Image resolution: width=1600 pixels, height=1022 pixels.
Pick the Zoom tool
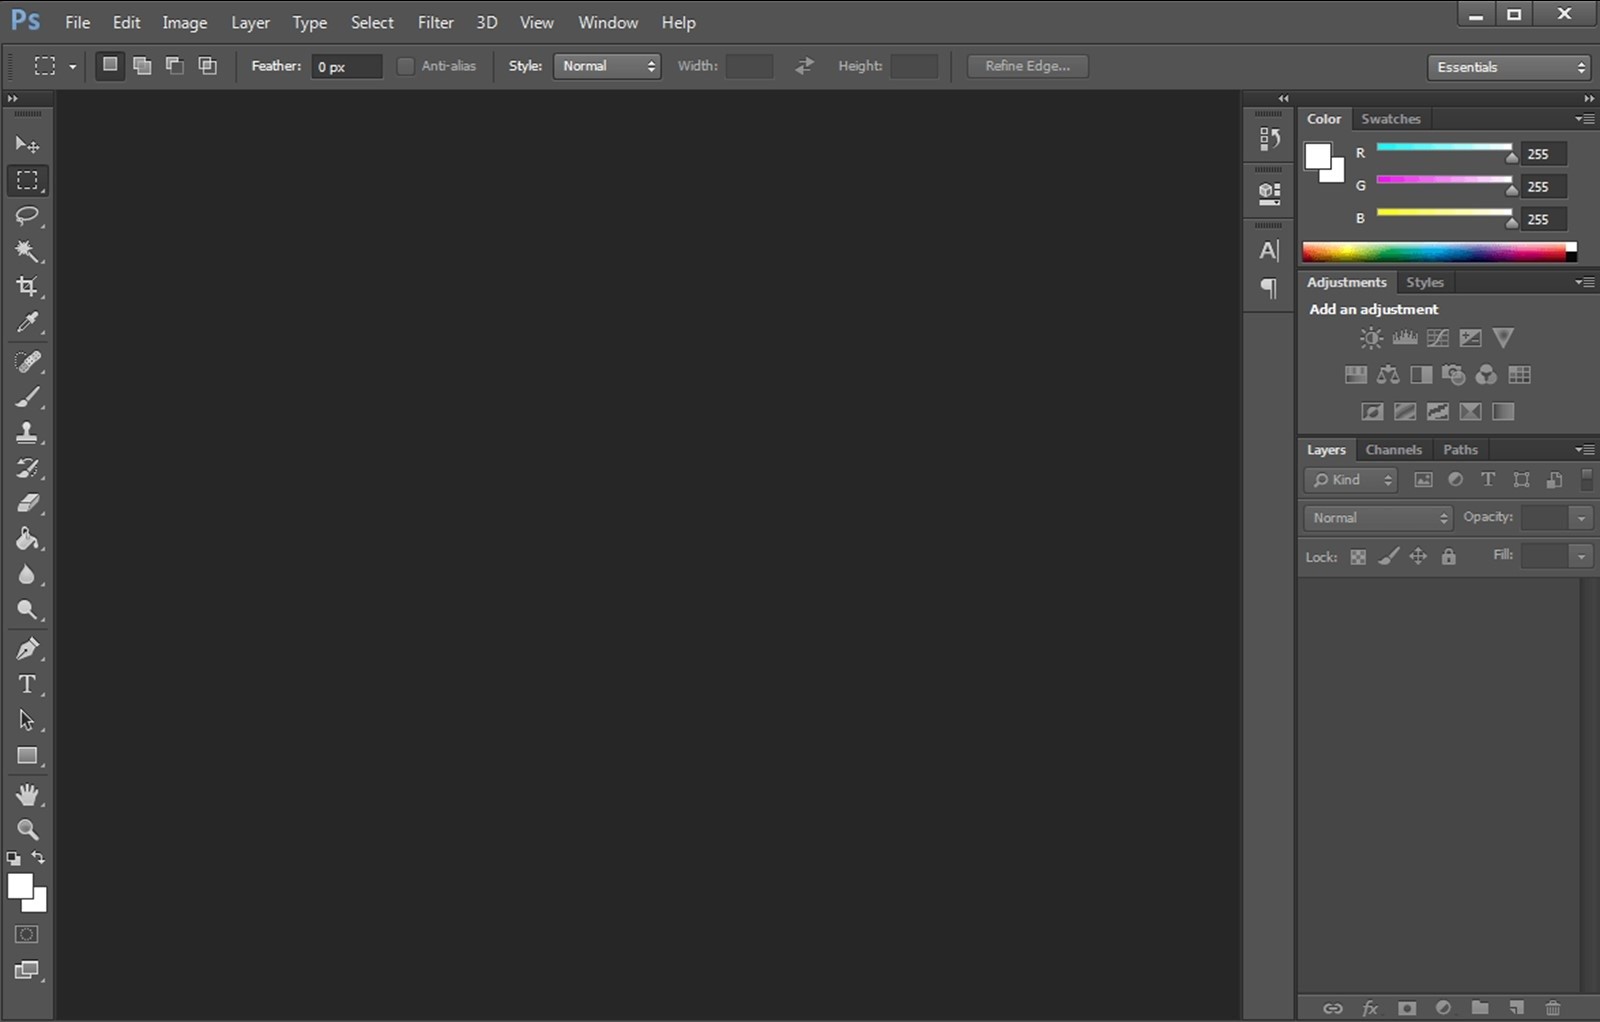click(x=27, y=829)
